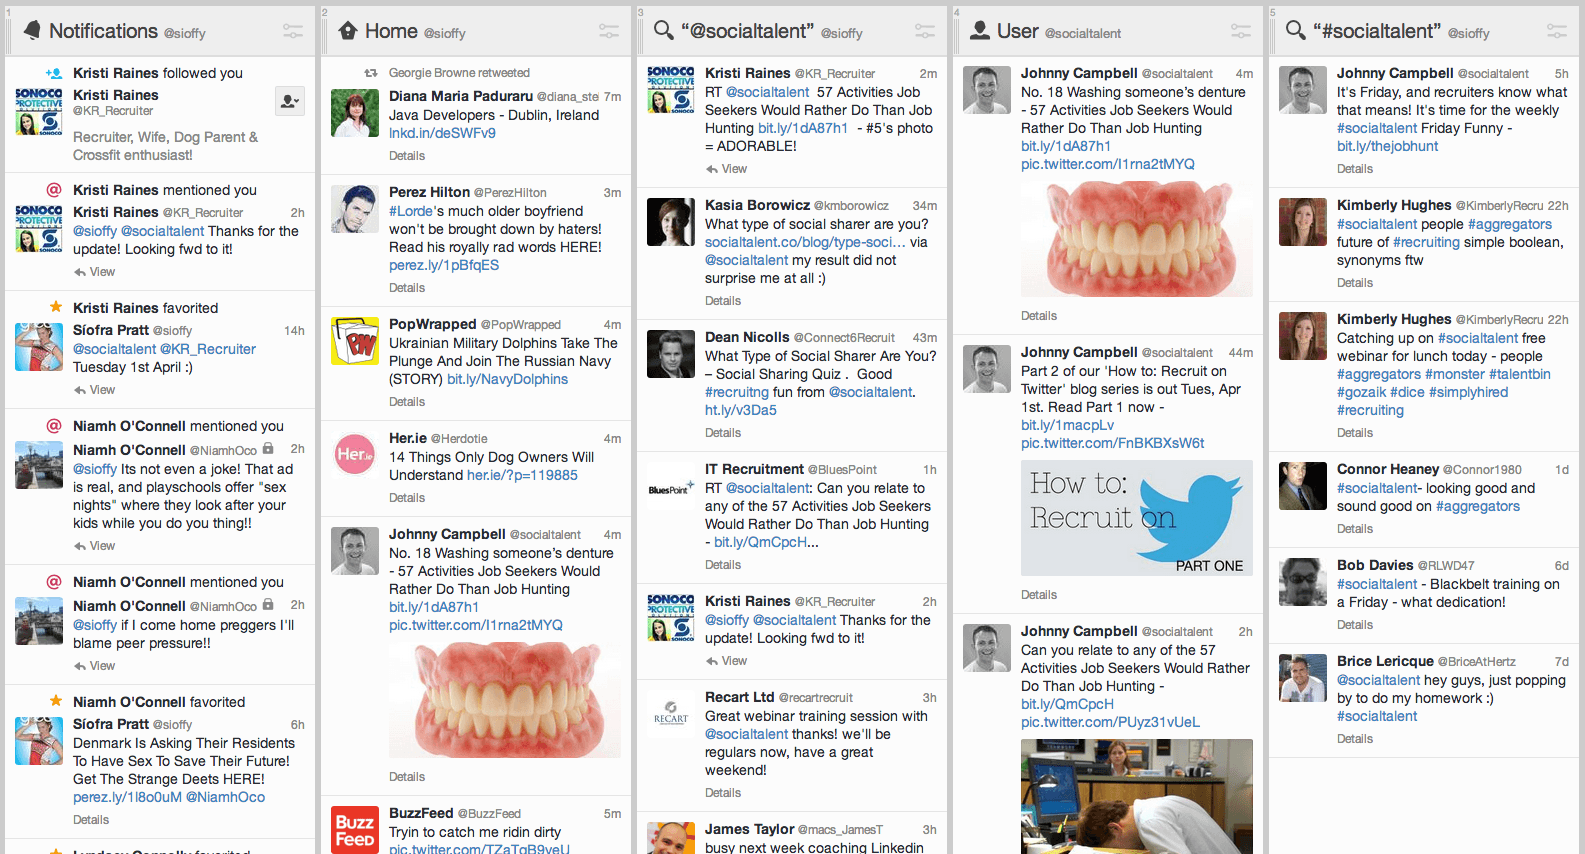The image size is (1585, 854).
Task: Open How to Recruit on Twitter image
Action: (x=1137, y=517)
